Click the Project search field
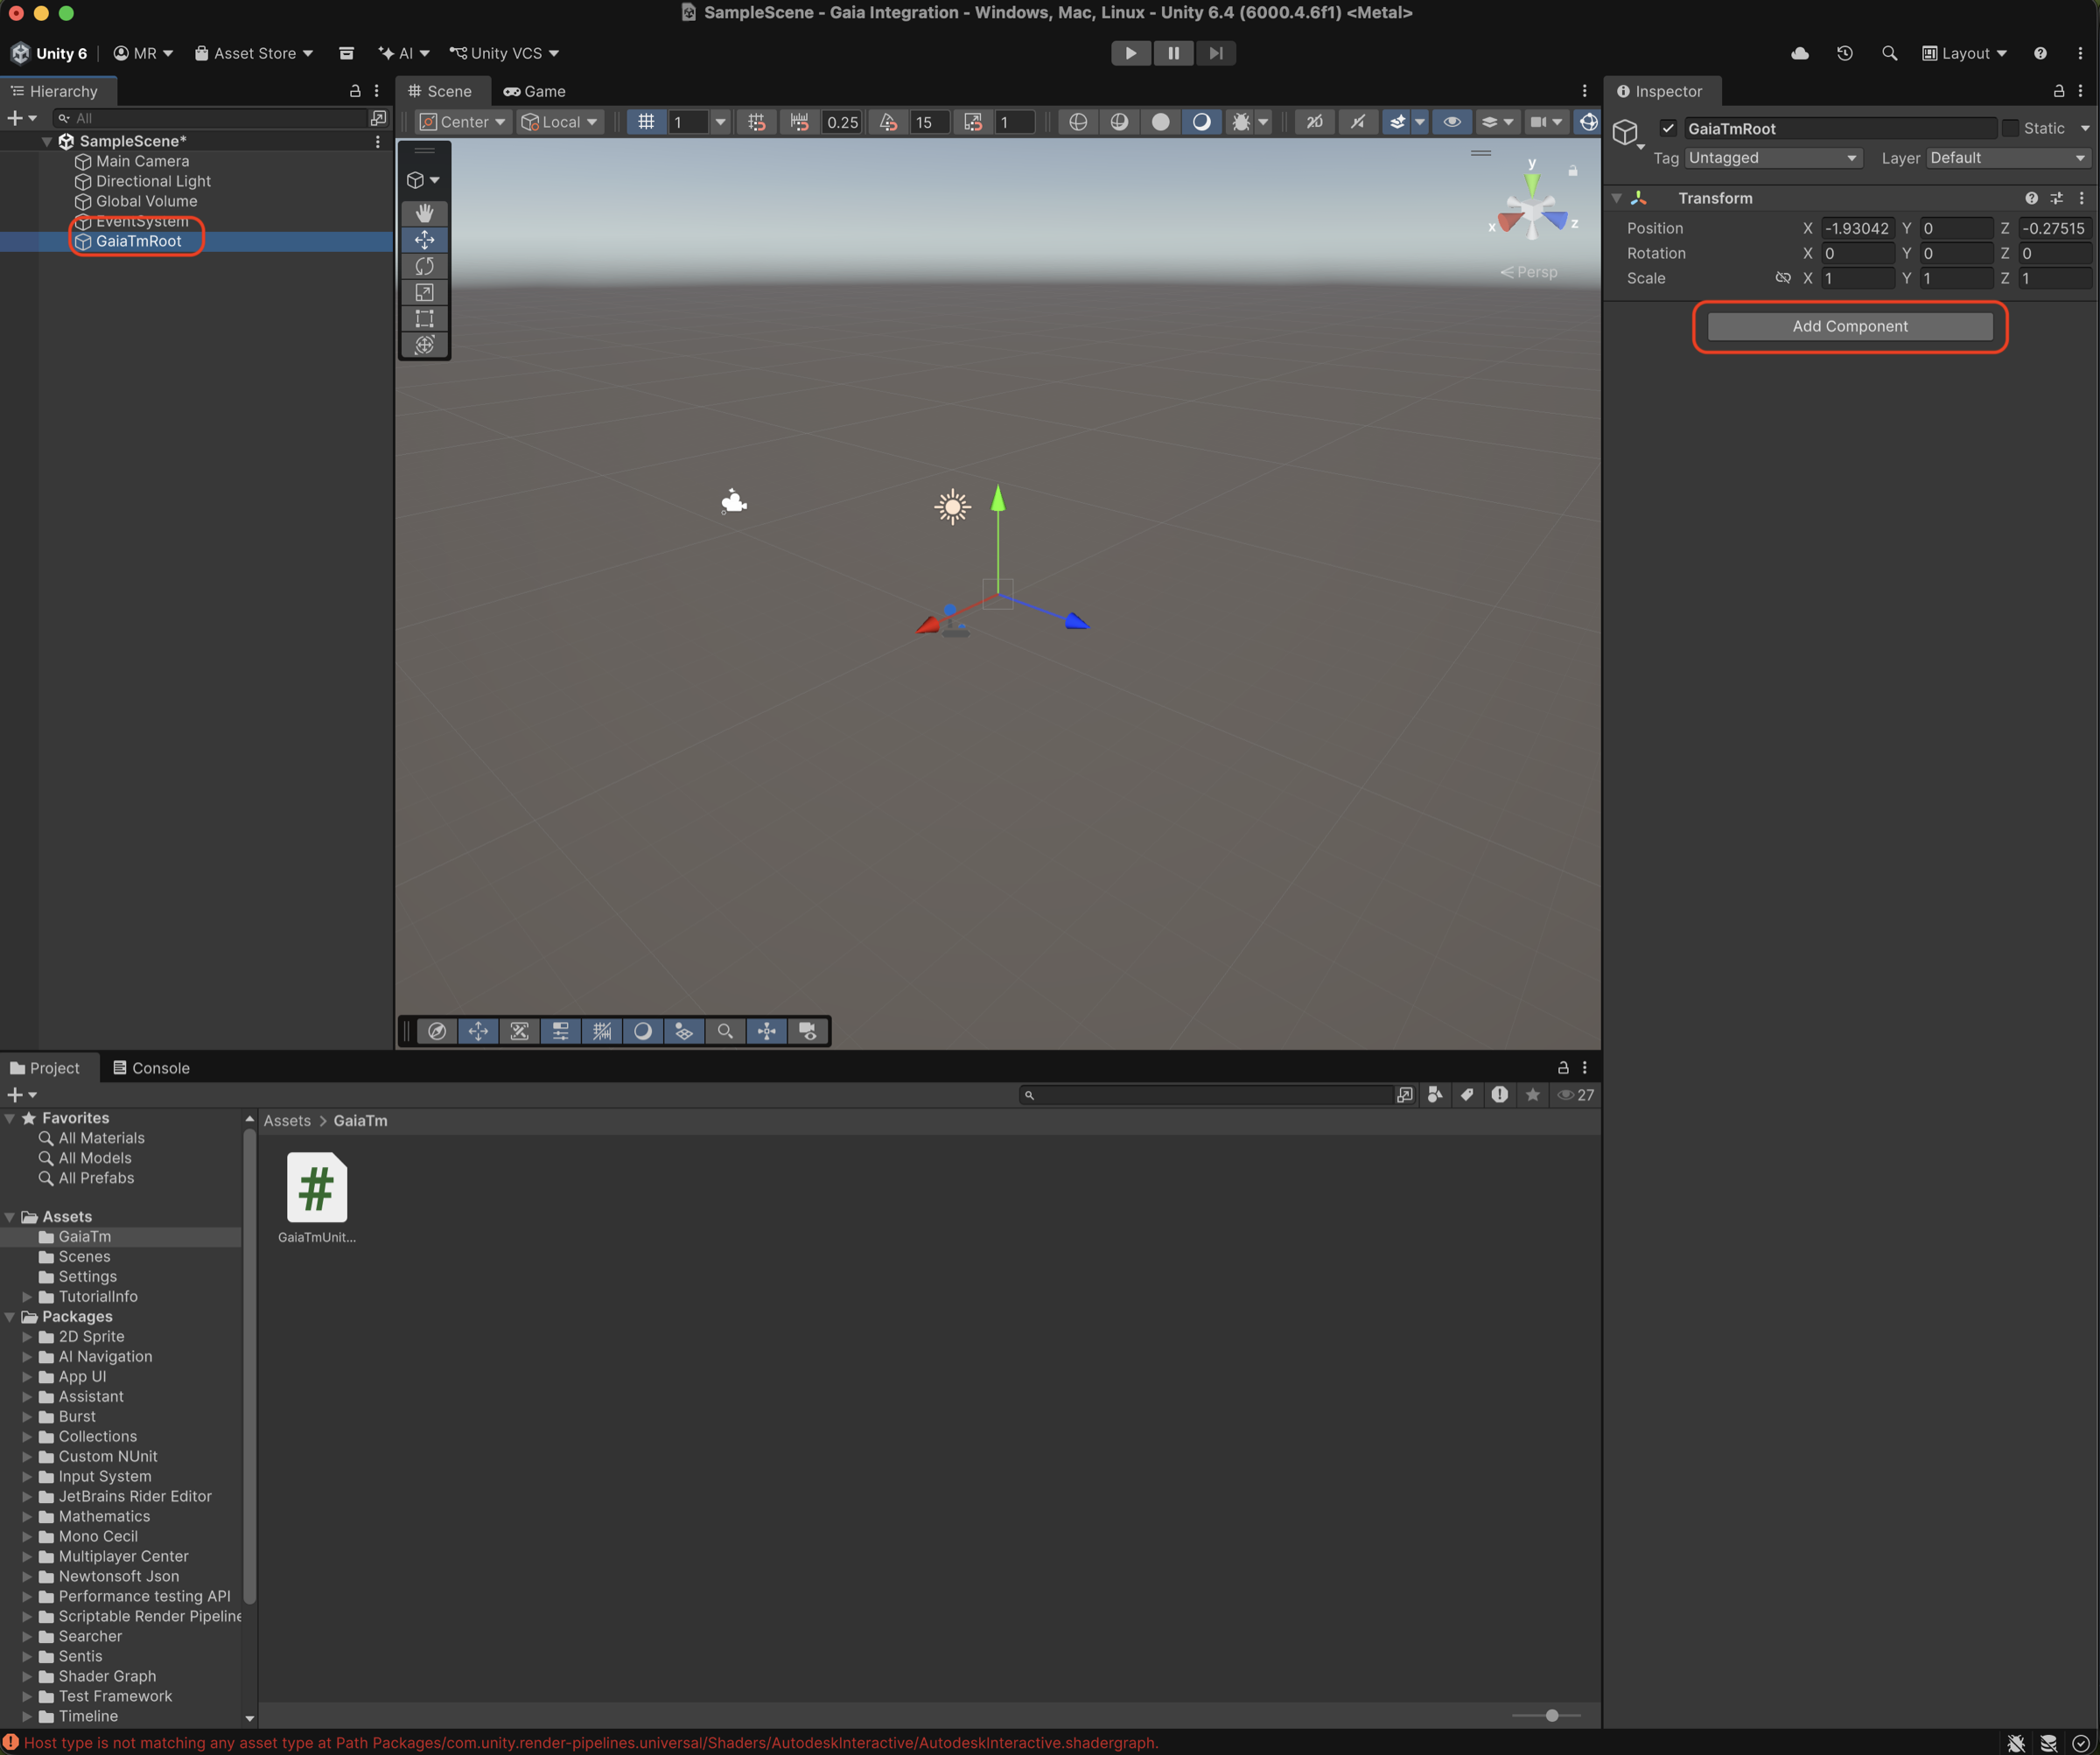Image resolution: width=2100 pixels, height=1755 pixels. [x=1208, y=1095]
